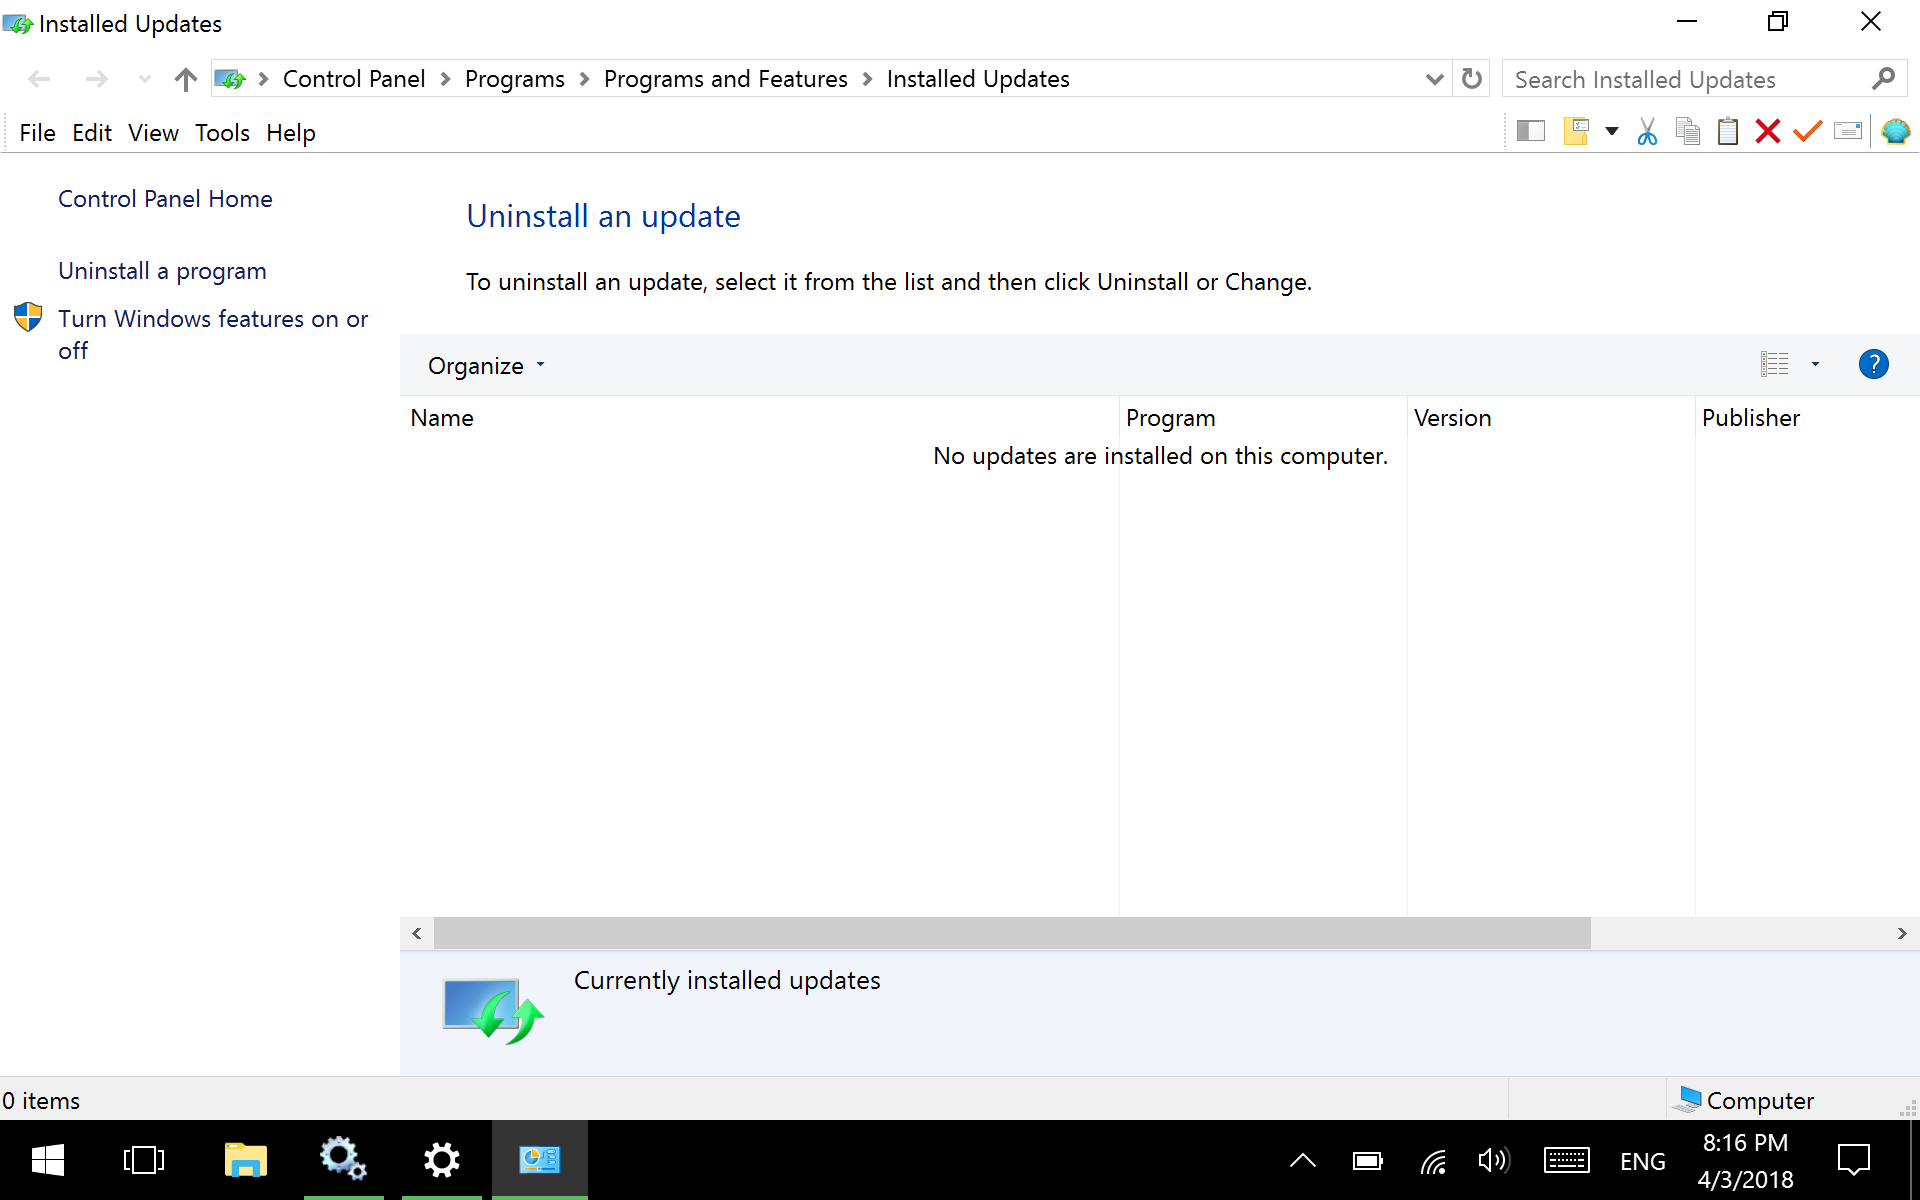Click the Copy documents toolbar icon
Image resolution: width=1920 pixels, height=1200 pixels.
pyautogui.click(x=1688, y=132)
